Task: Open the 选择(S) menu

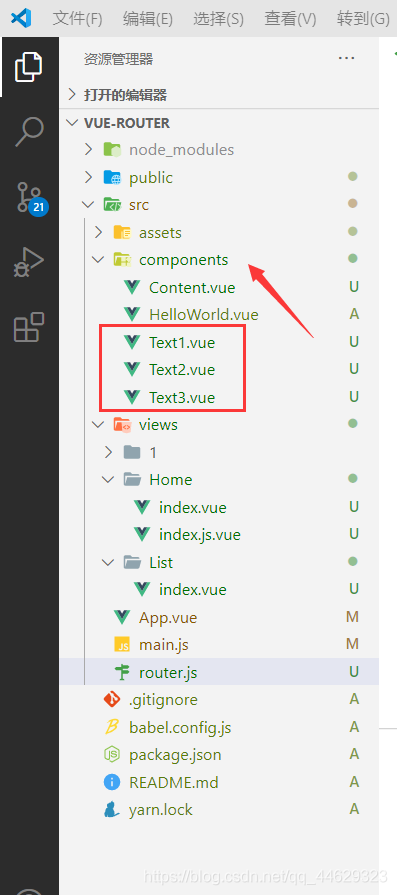Action: point(218,19)
